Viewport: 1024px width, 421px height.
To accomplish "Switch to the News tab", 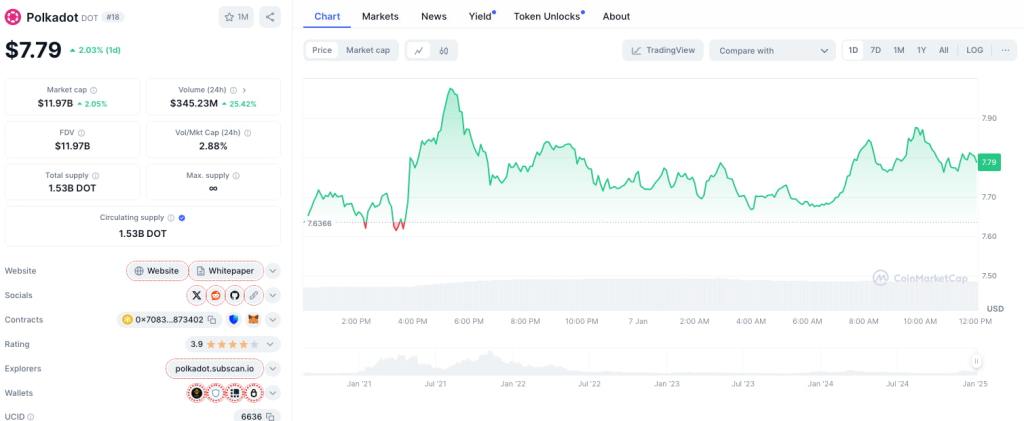I will [434, 16].
